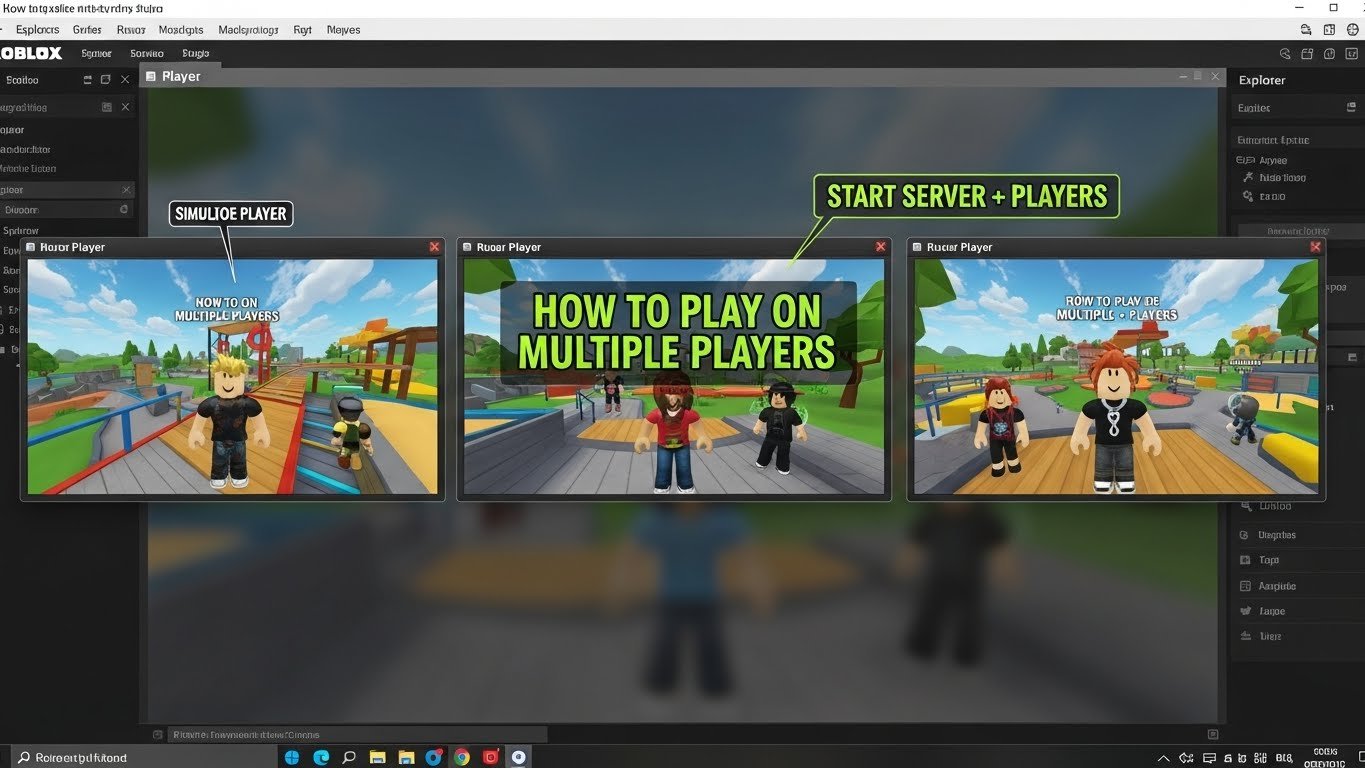The width and height of the screenshot is (1365, 768).
Task: Select the "Sgmor" tab beside the ROBLOX logo
Action: pos(96,54)
